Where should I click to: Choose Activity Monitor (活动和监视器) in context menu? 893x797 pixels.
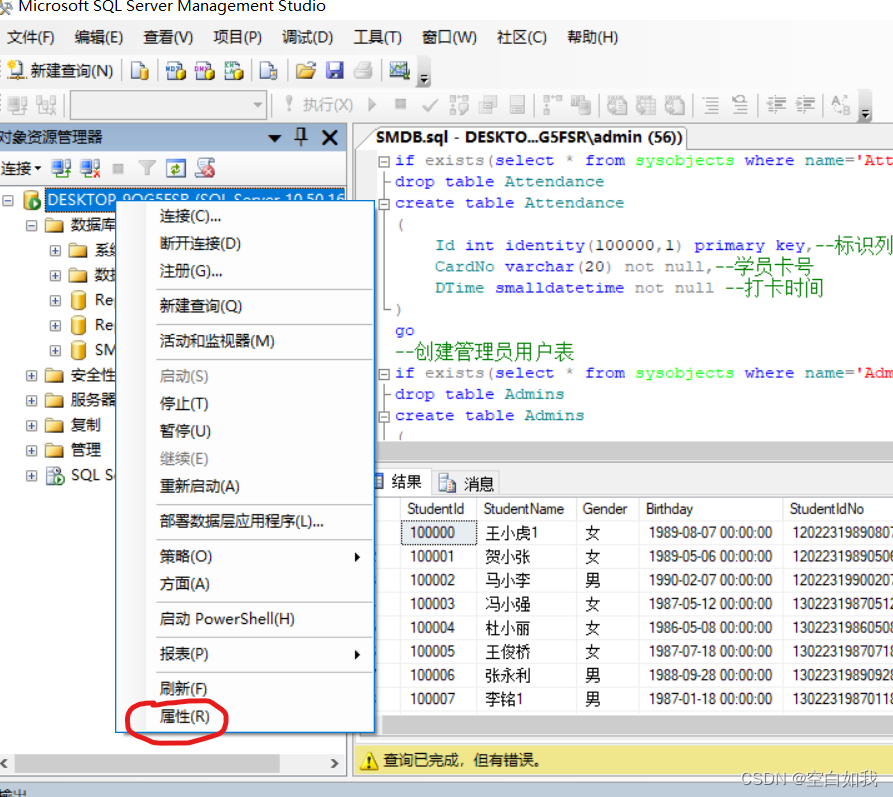tap(245, 341)
